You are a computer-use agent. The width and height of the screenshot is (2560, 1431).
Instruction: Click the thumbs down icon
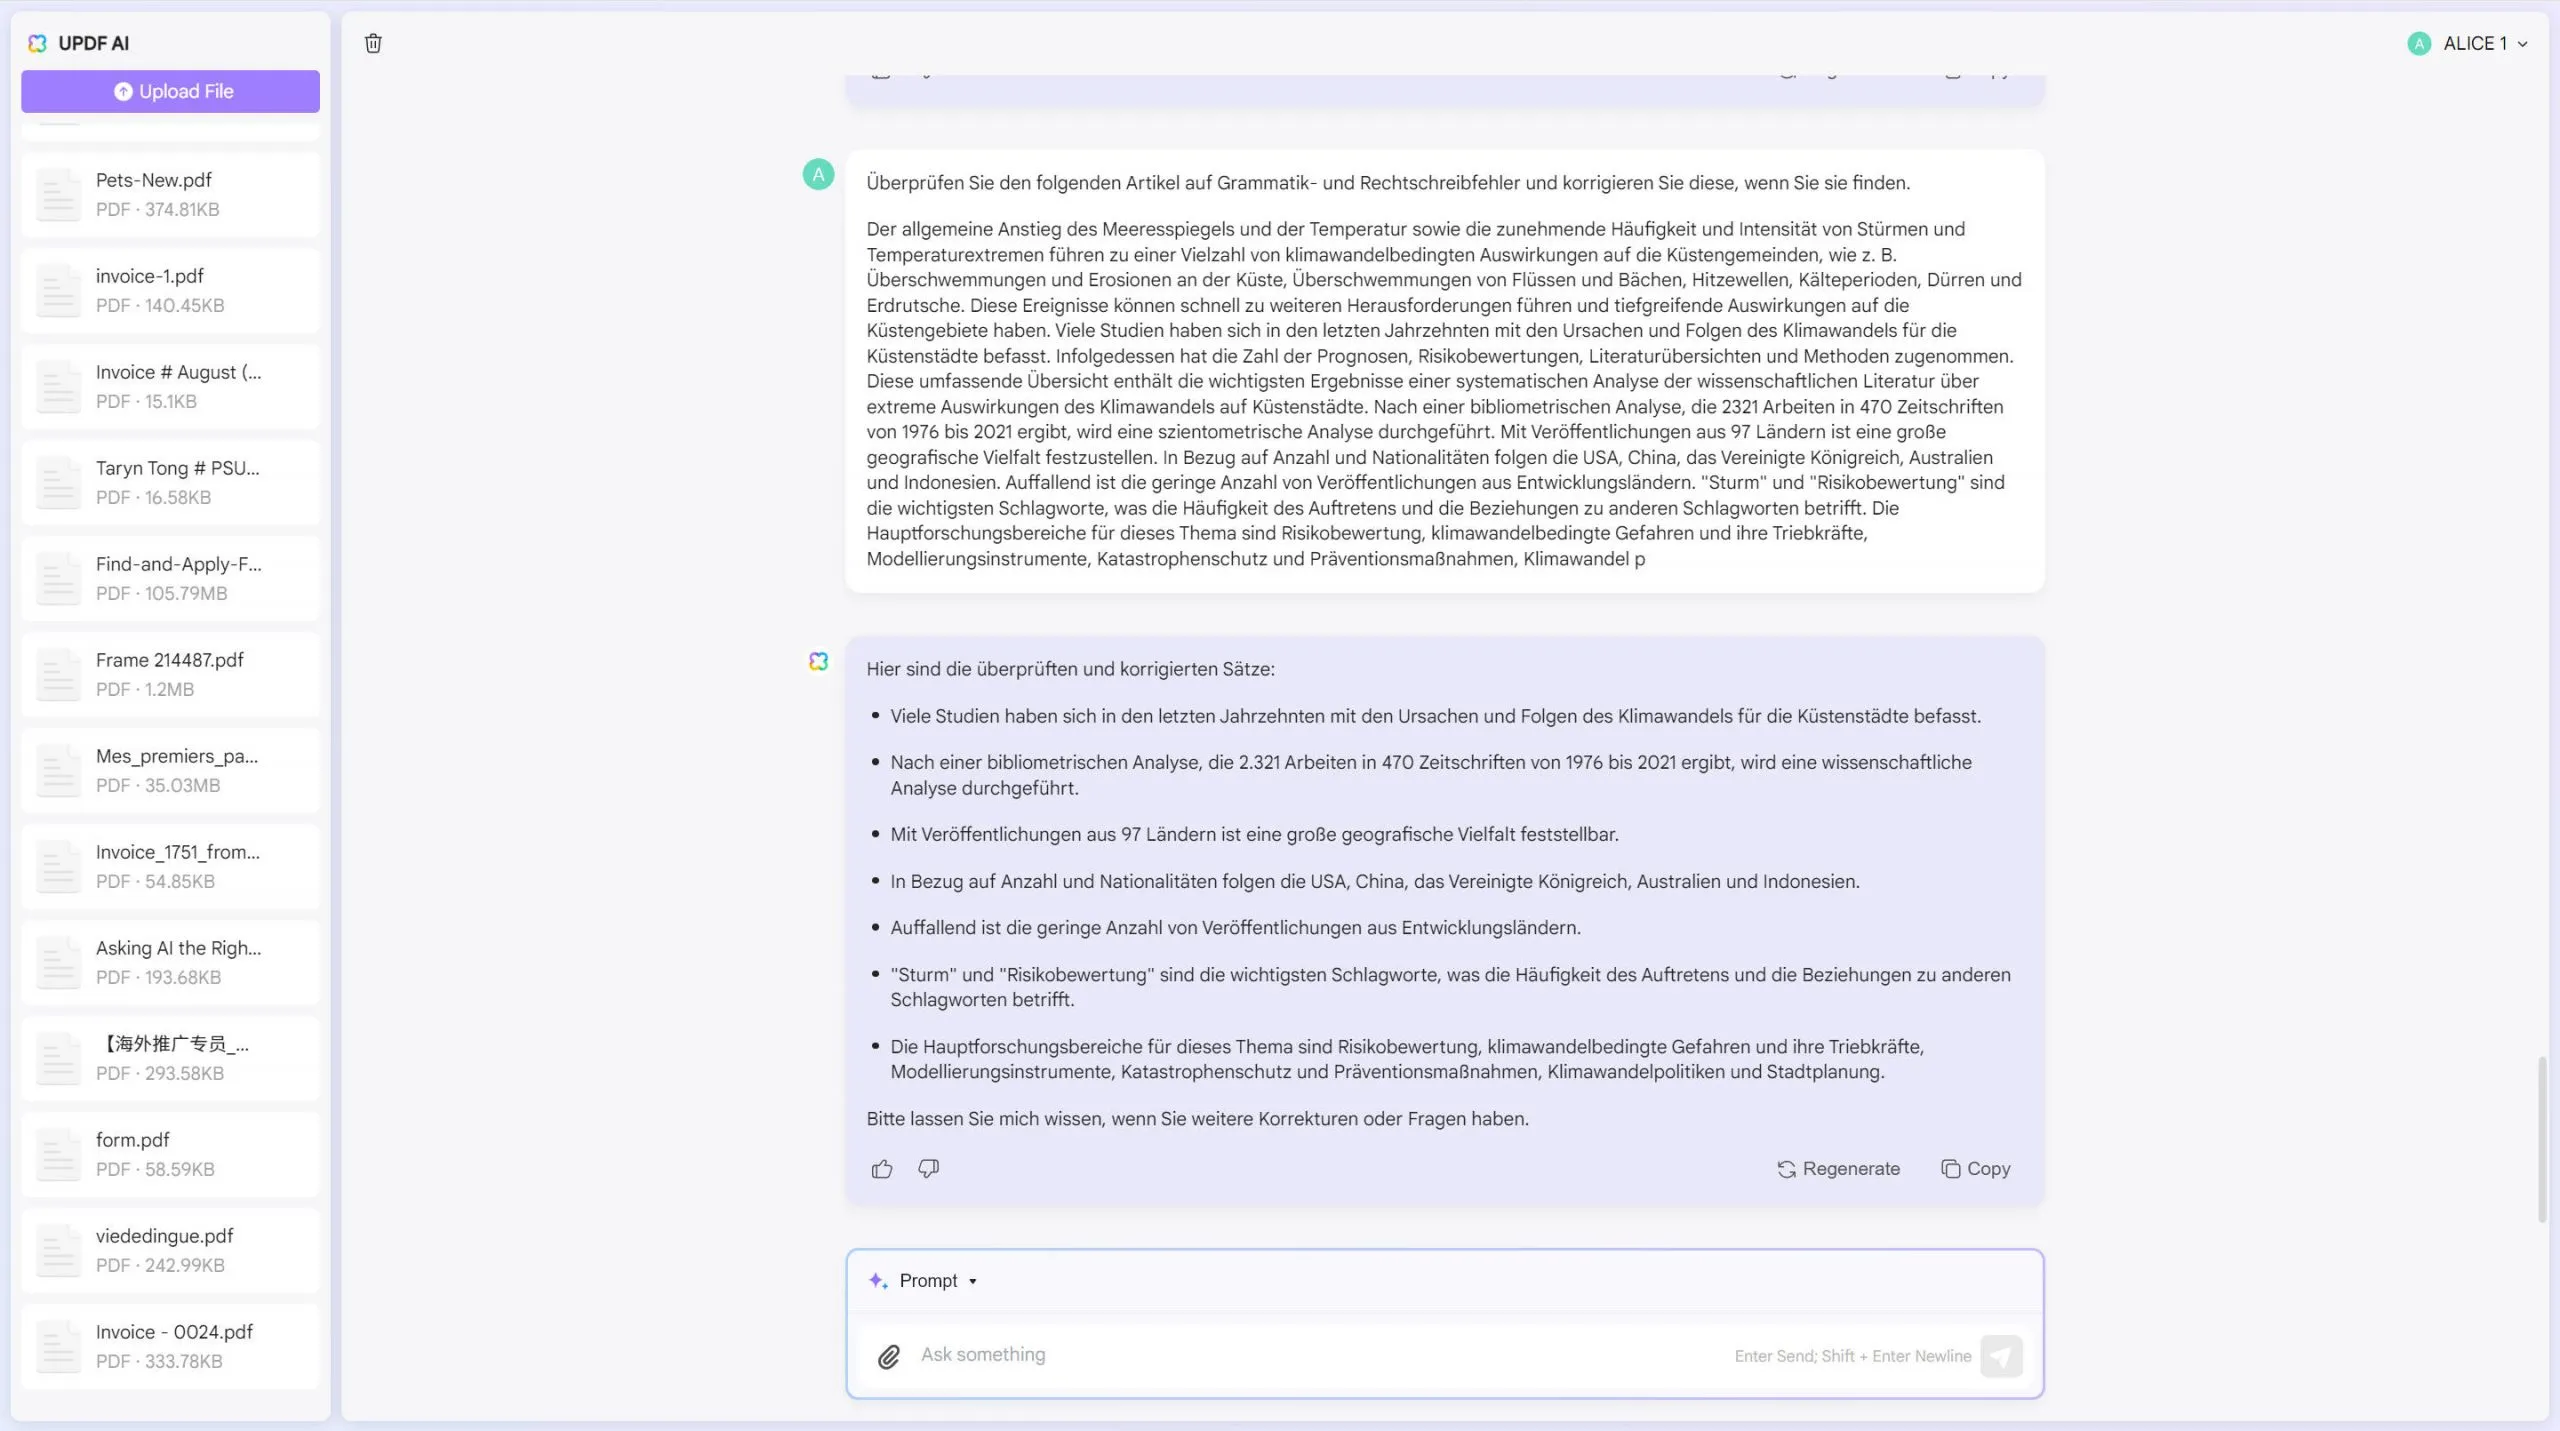(928, 1167)
